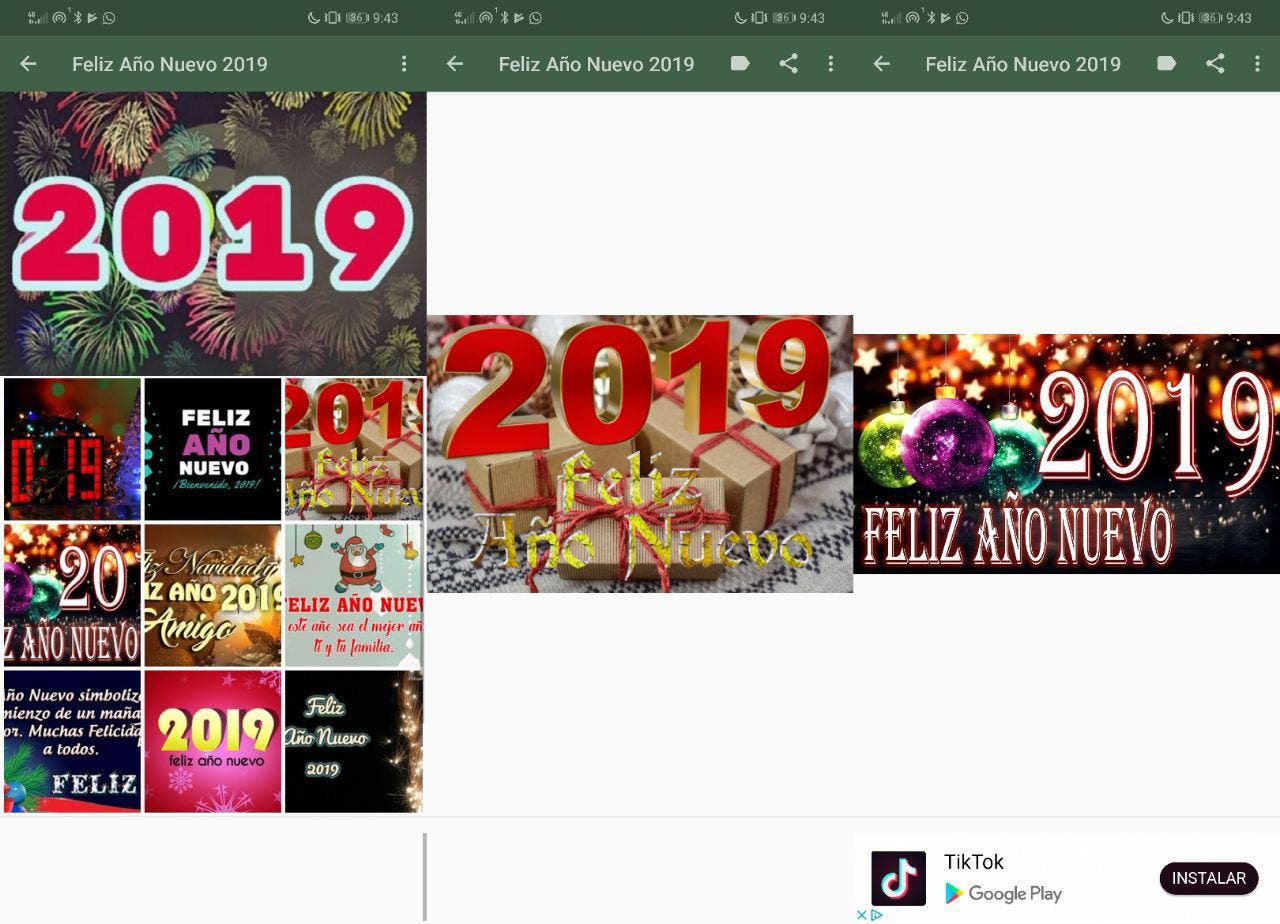Tap the back arrow above the ornaments image
1280x924 pixels.
point(881,64)
